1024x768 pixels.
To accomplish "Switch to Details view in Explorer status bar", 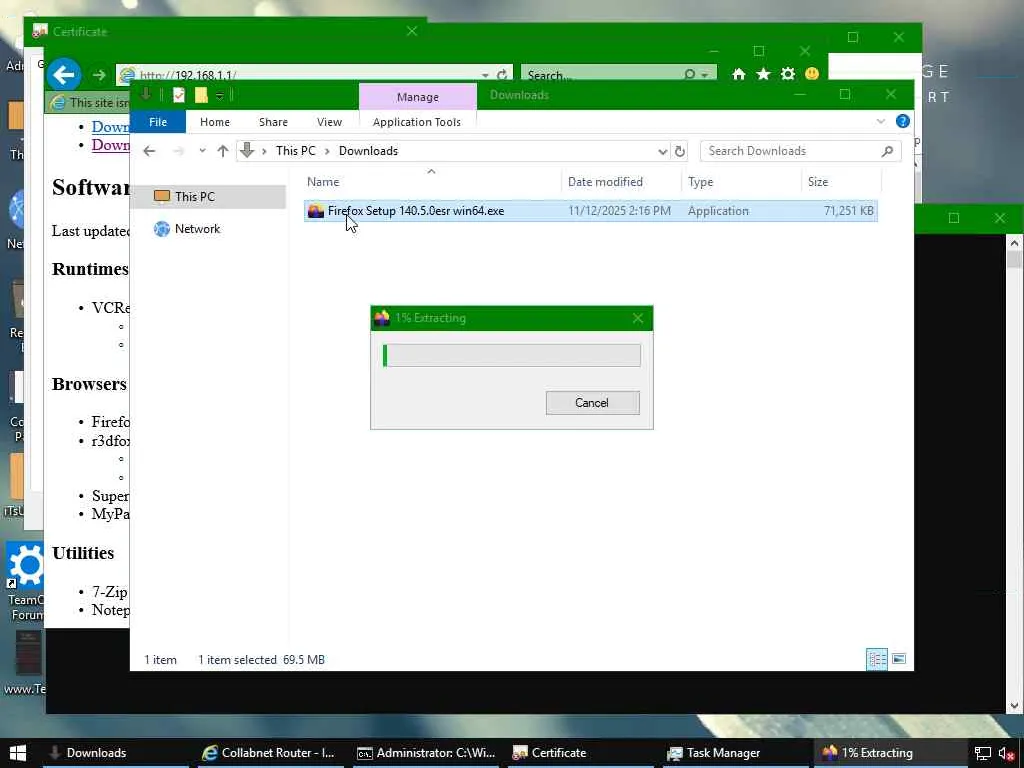I will tap(876, 659).
